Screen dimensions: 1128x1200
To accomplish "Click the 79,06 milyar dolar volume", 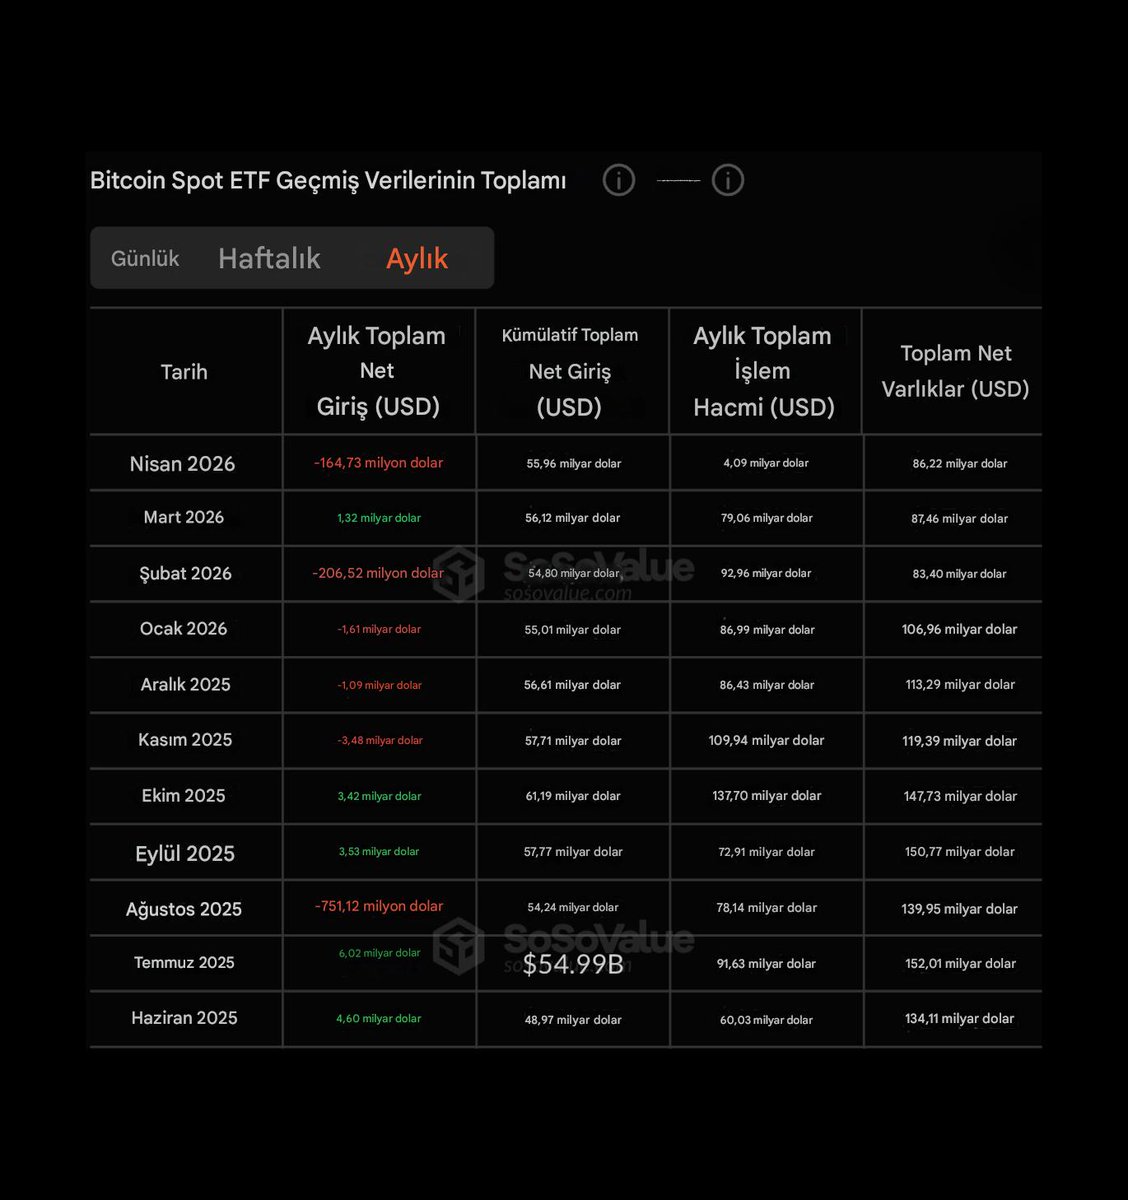I will (x=766, y=518).
